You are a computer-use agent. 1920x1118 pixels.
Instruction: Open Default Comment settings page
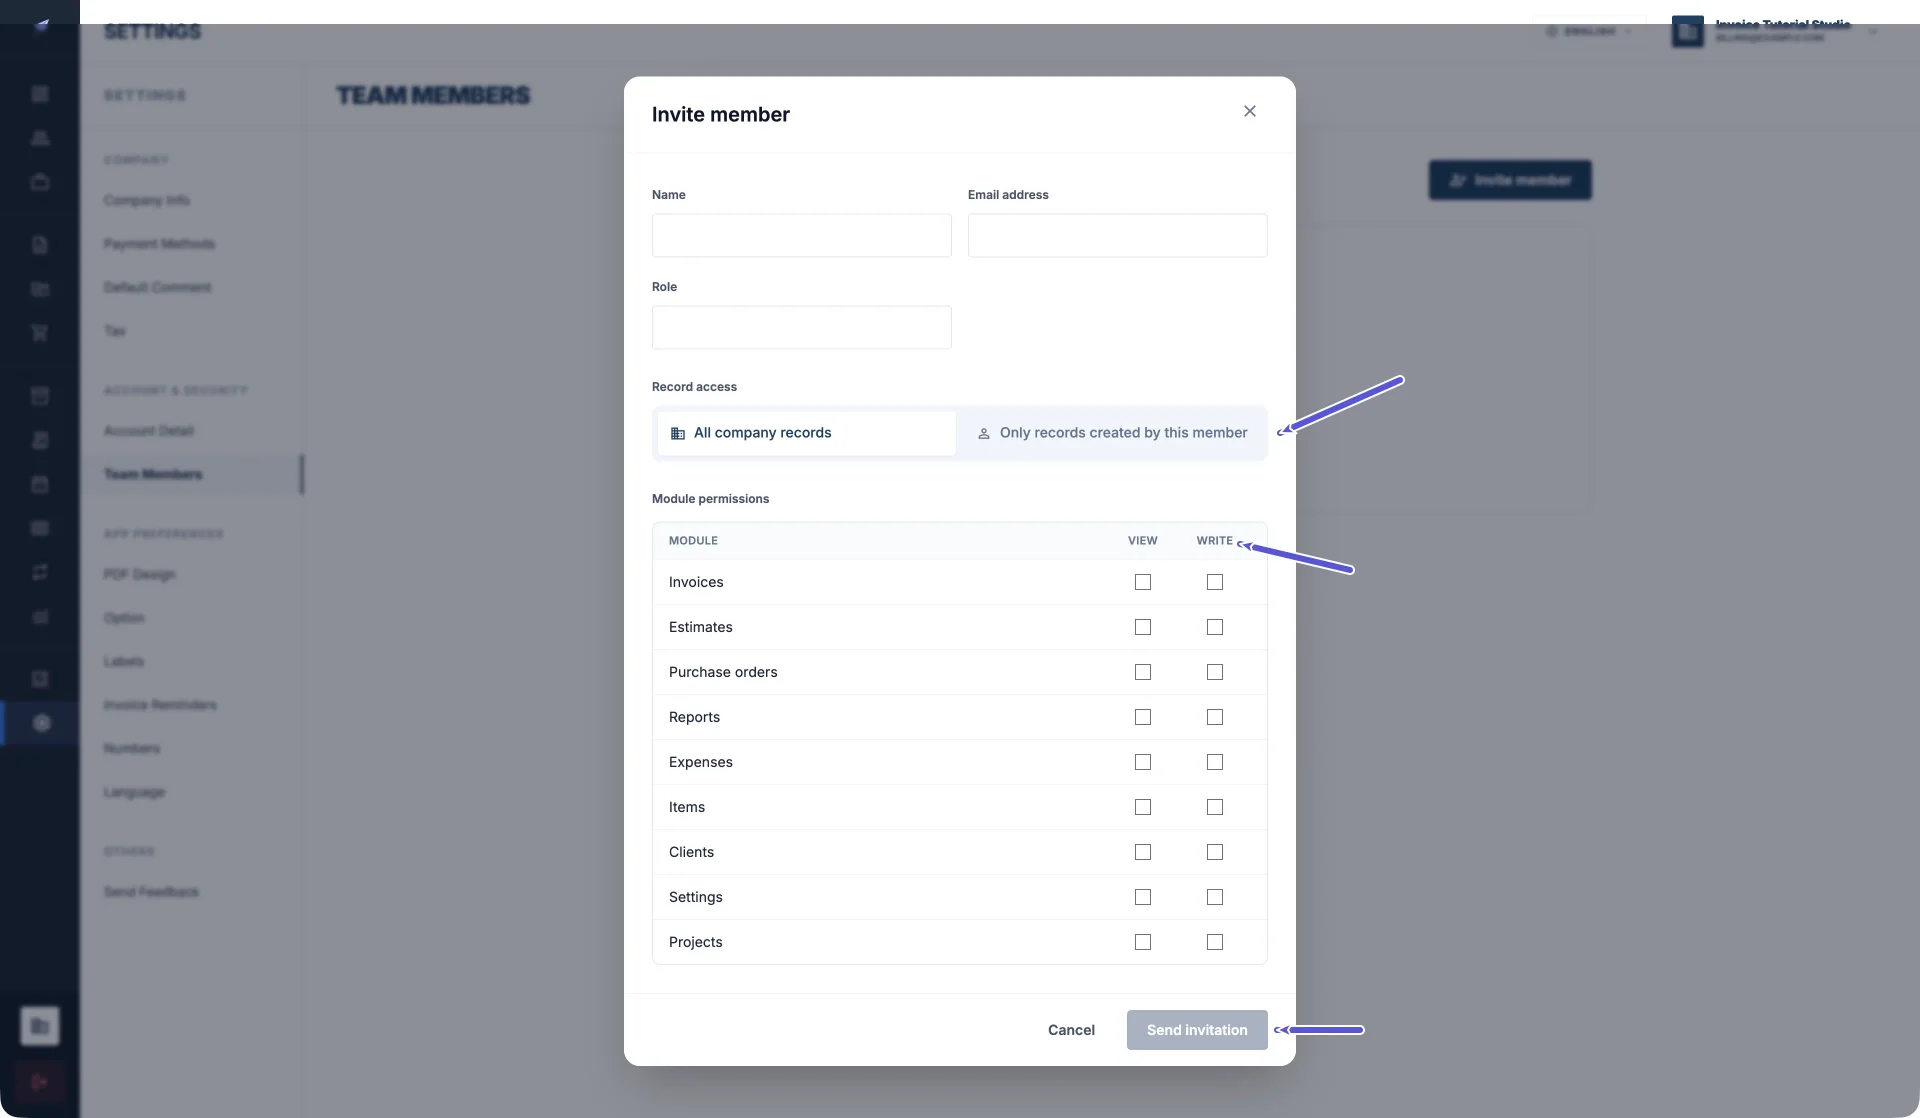point(157,287)
